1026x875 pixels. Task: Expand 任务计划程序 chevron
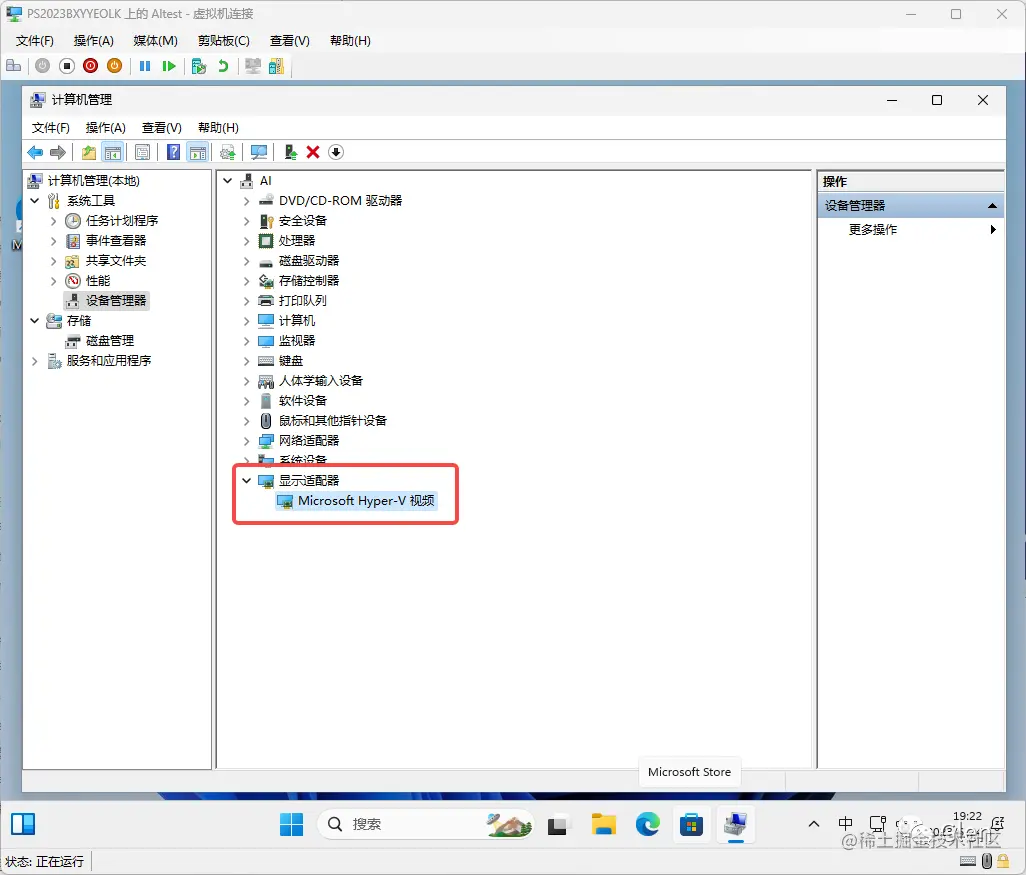click(54, 221)
